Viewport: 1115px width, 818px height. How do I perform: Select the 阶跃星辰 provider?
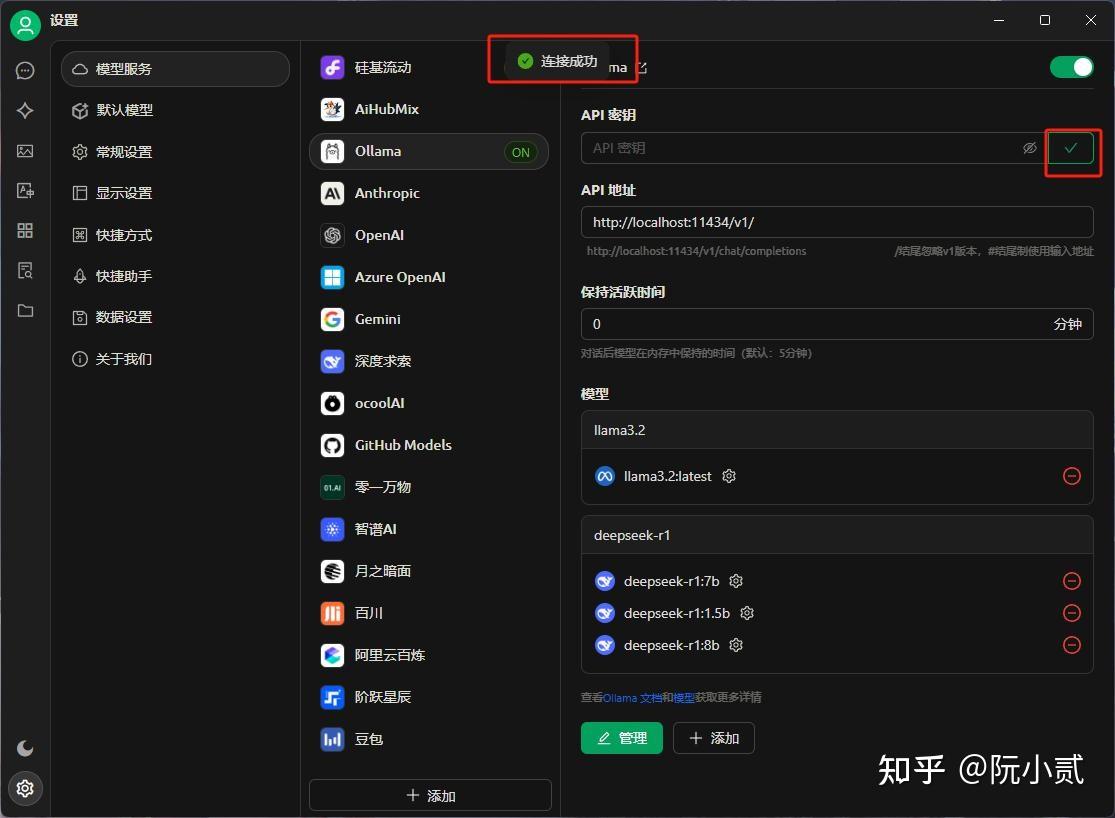pyautogui.click(x=429, y=697)
